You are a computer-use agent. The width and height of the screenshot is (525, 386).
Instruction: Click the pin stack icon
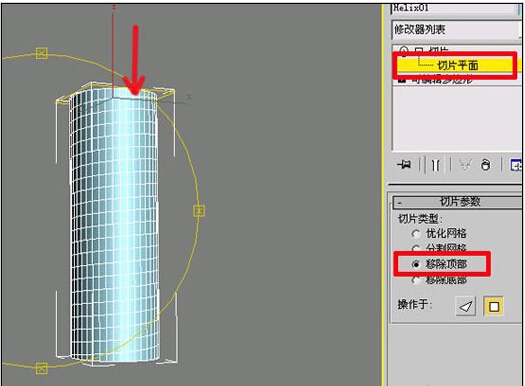[404, 164]
